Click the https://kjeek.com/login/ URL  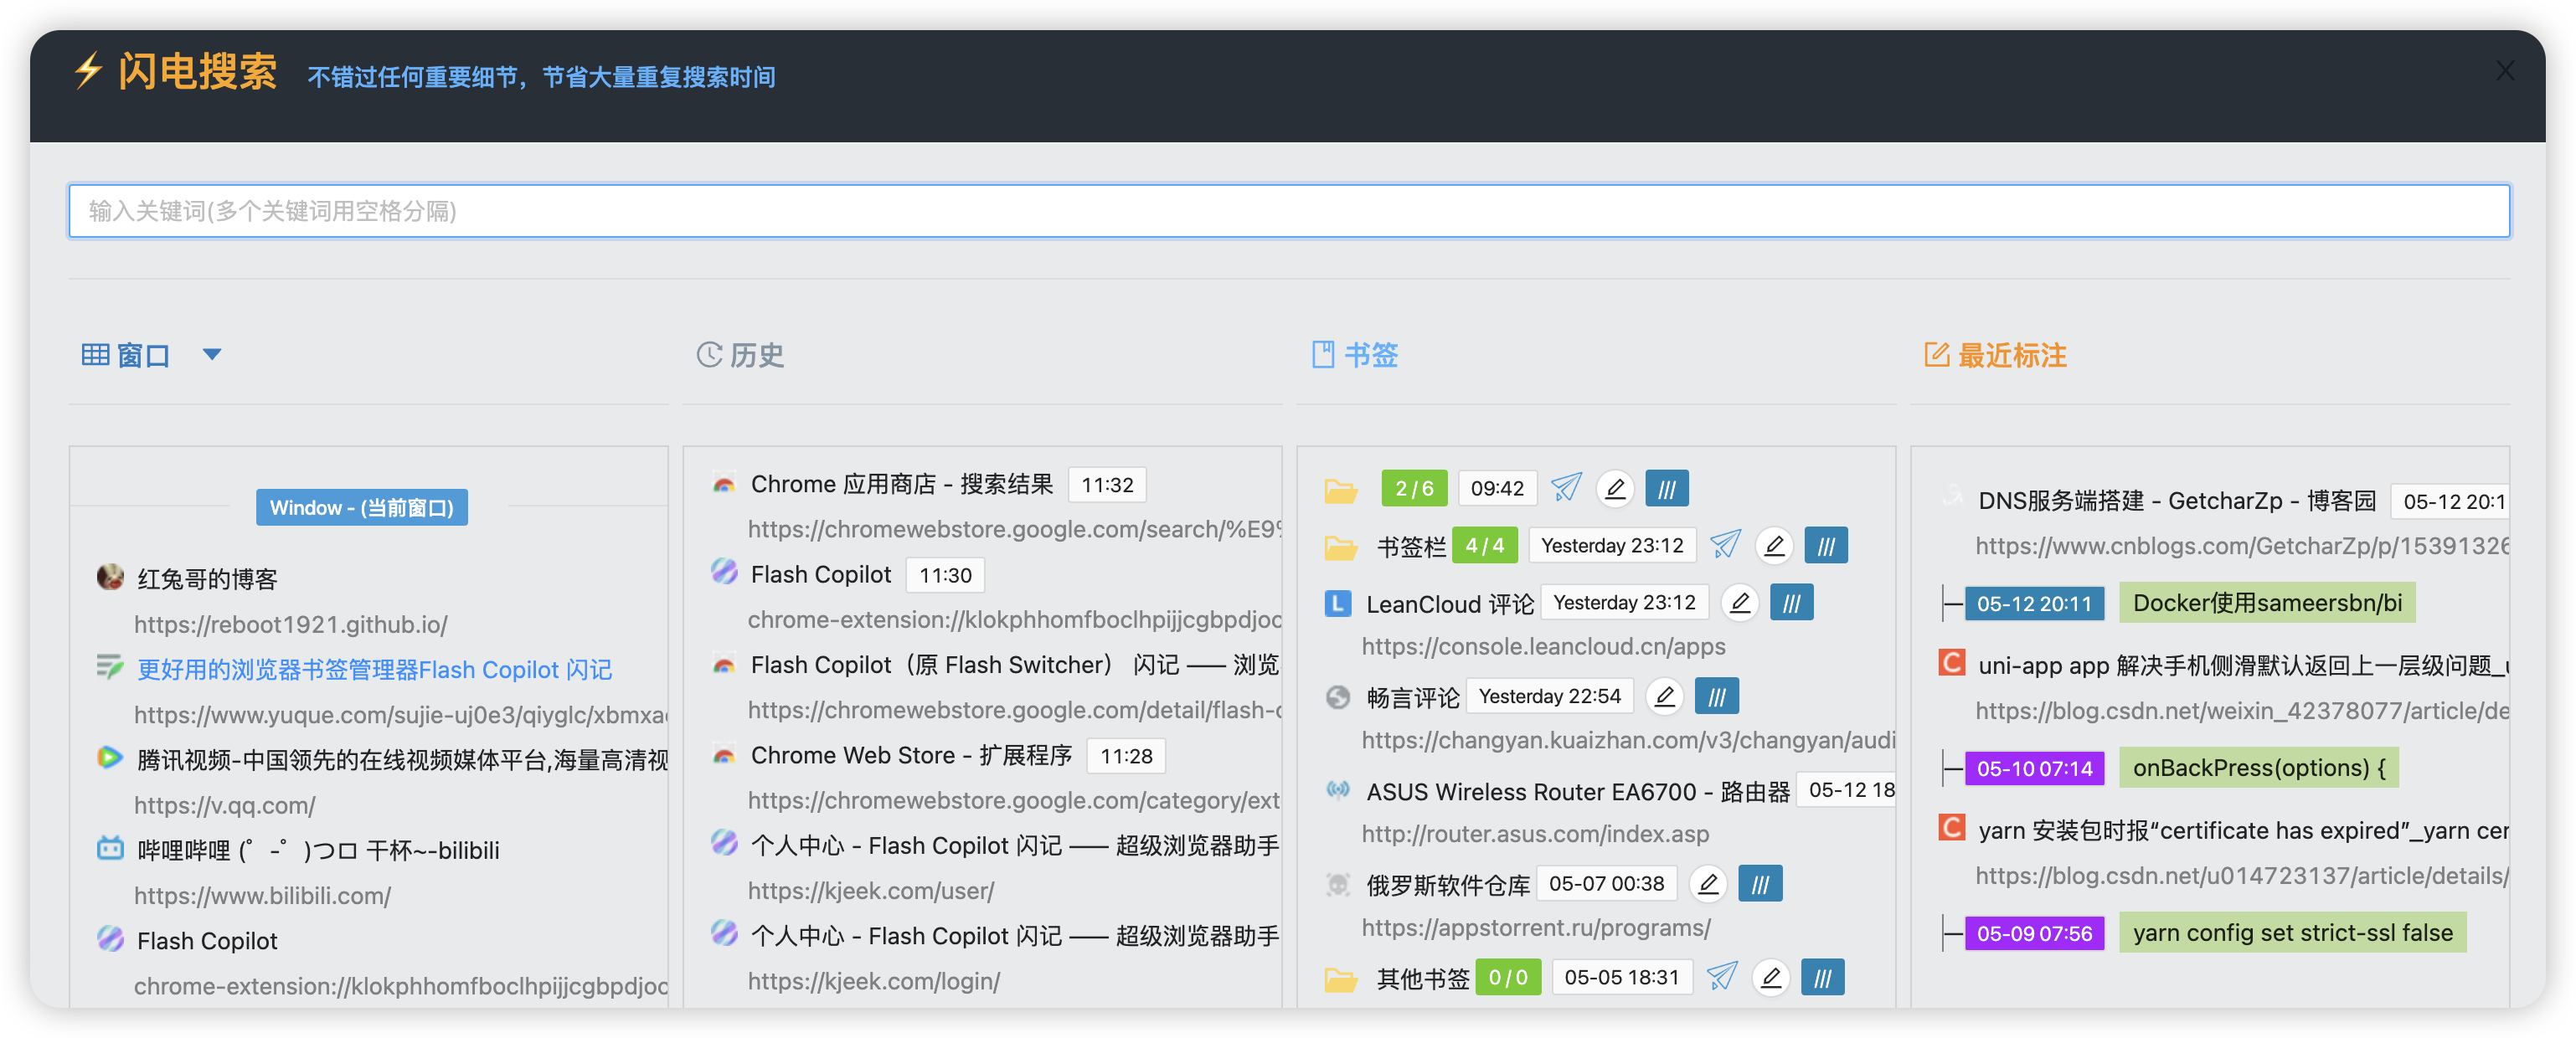[x=874, y=981]
